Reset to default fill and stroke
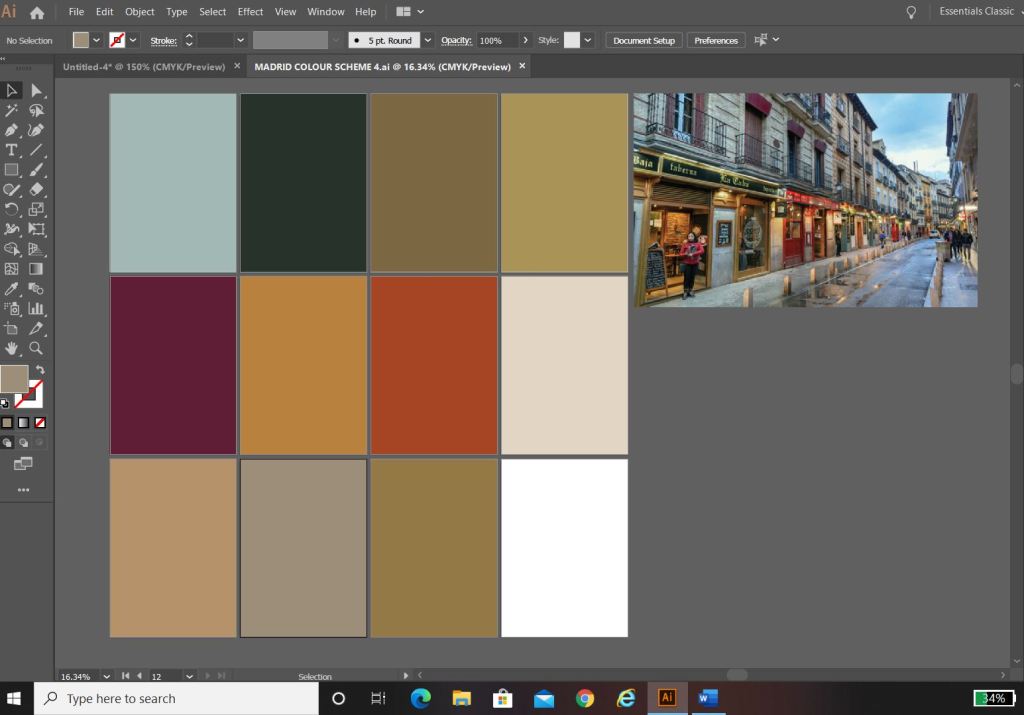Viewport: 1024px width, 715px height. click(x=5, y=404)
